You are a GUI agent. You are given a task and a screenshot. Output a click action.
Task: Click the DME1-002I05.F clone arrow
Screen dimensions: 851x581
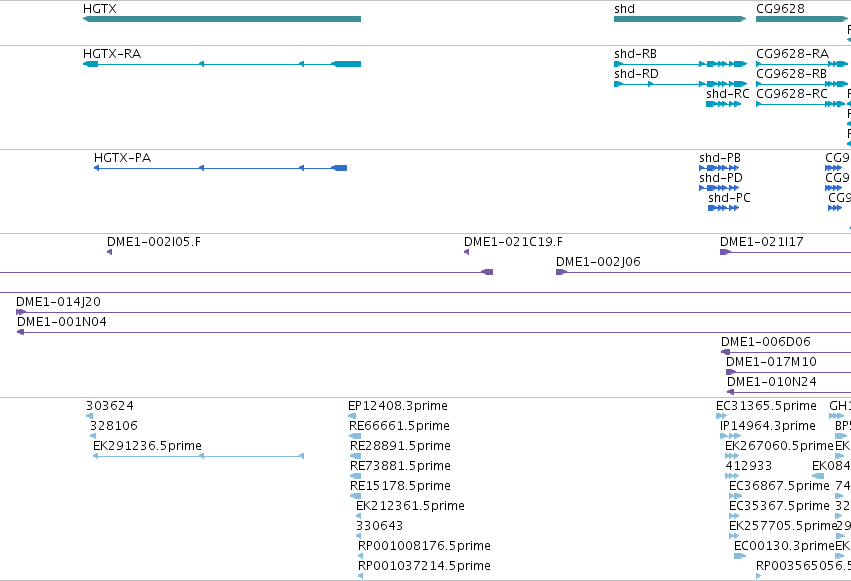coord(110,252)
